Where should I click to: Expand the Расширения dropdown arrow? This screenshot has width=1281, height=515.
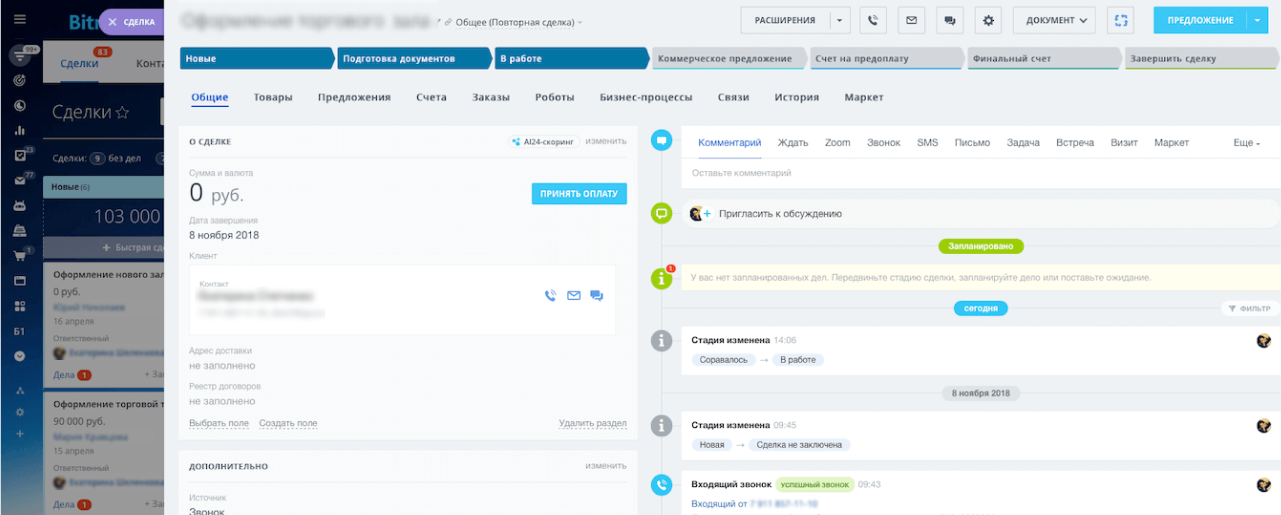coord(839,20)
